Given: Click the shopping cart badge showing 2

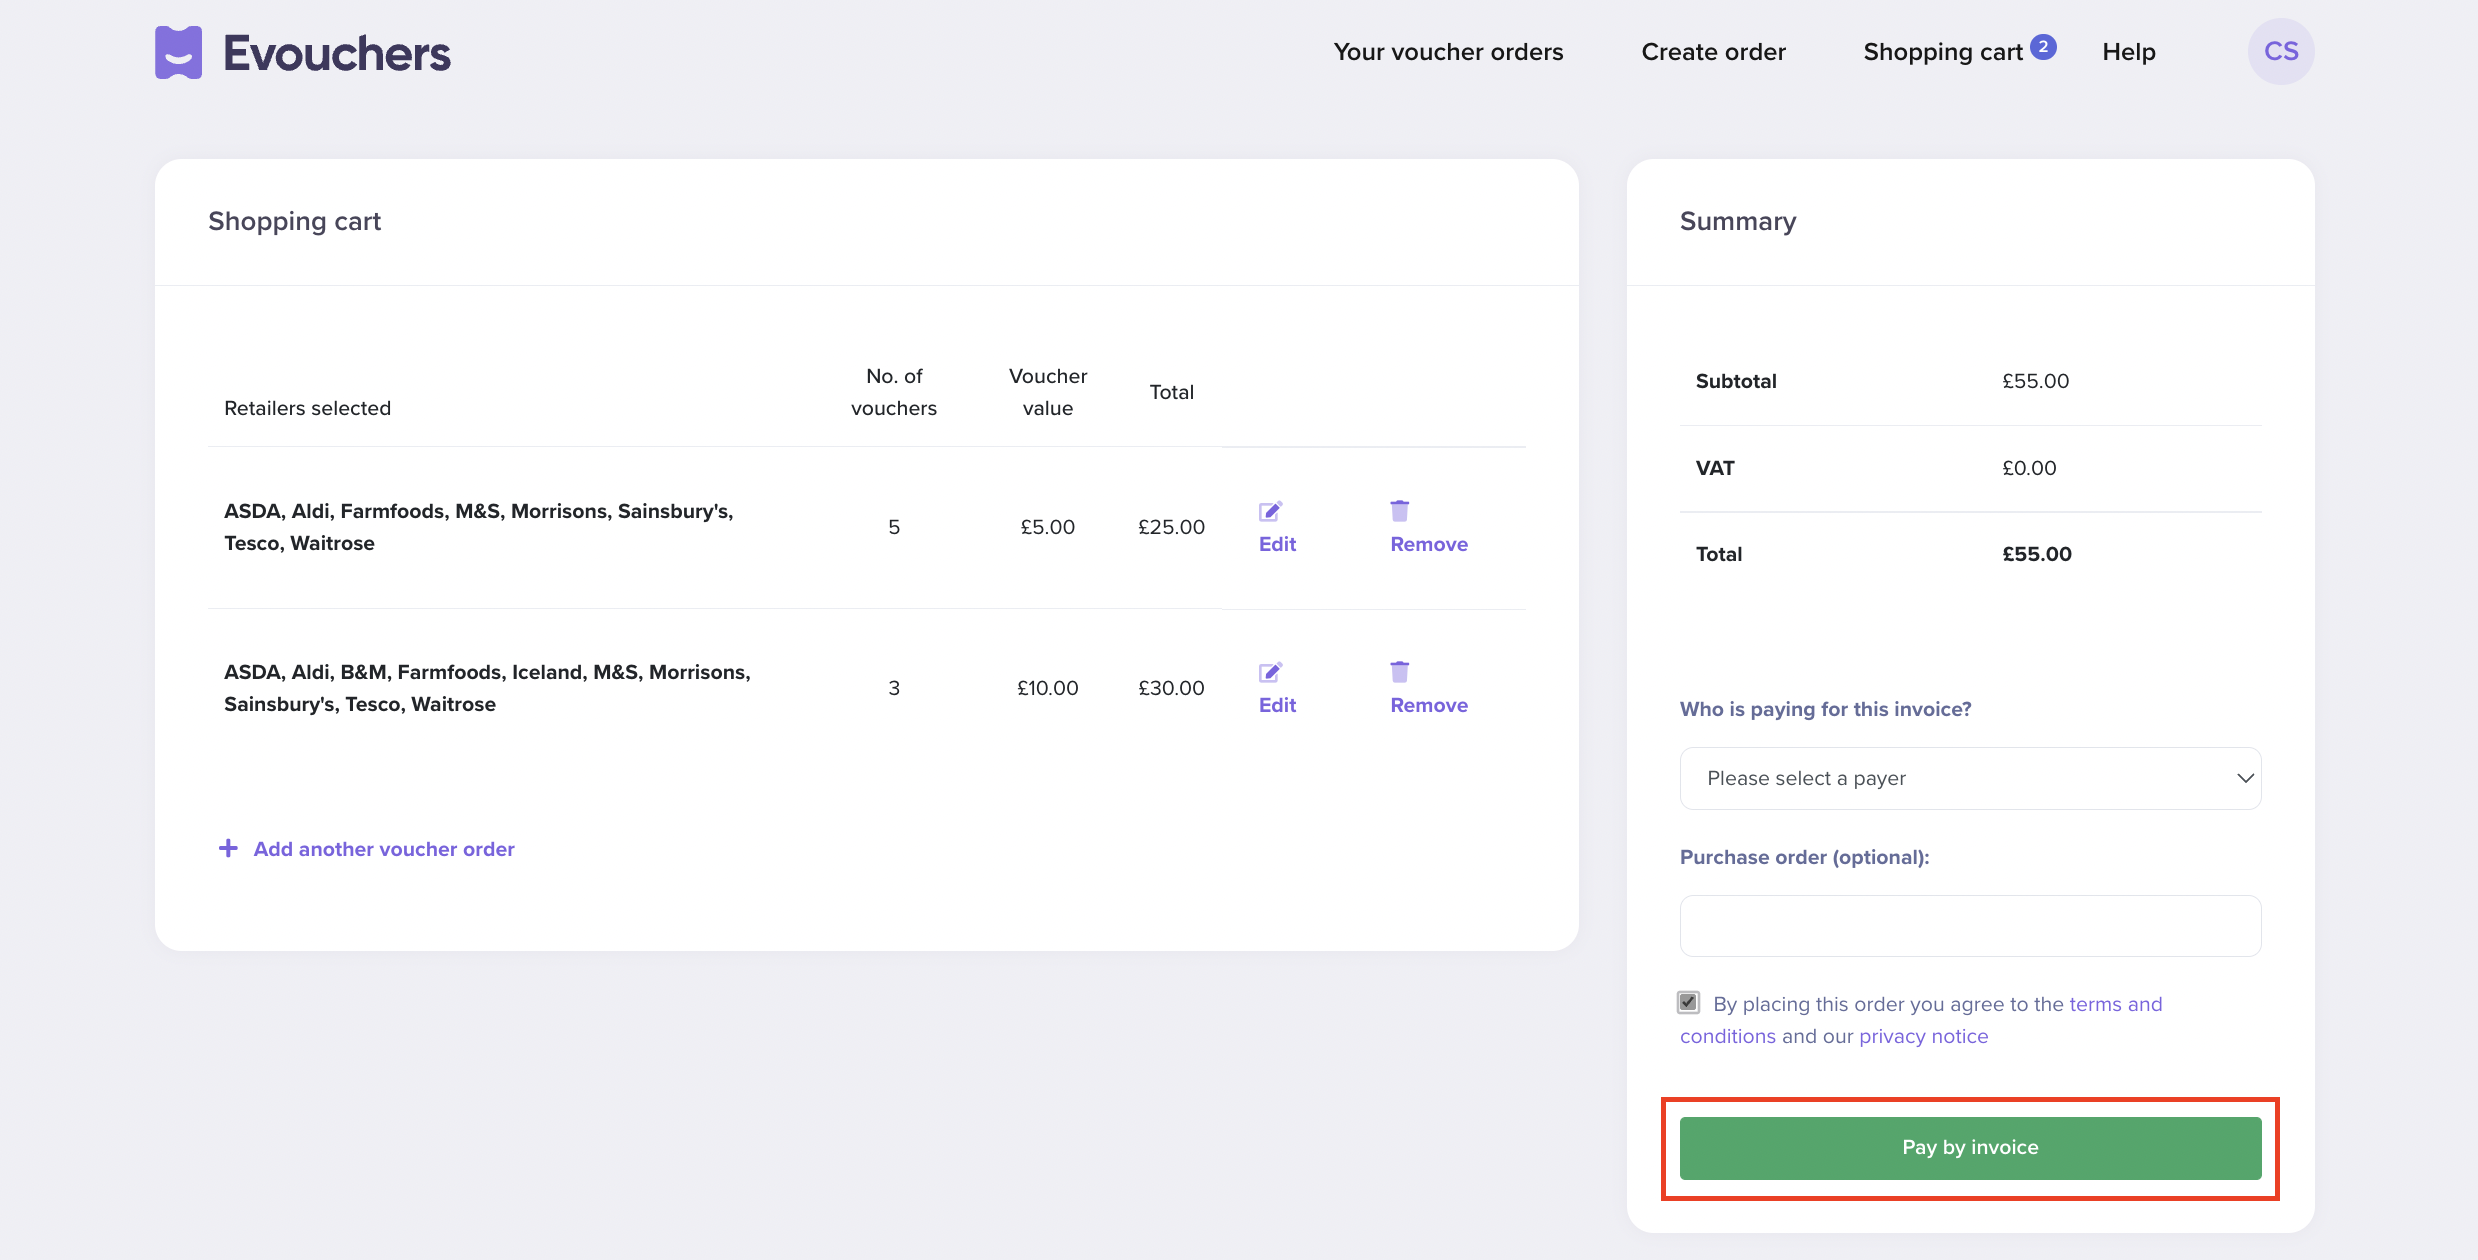Looking at the screenshot, I should (2043, 46).
